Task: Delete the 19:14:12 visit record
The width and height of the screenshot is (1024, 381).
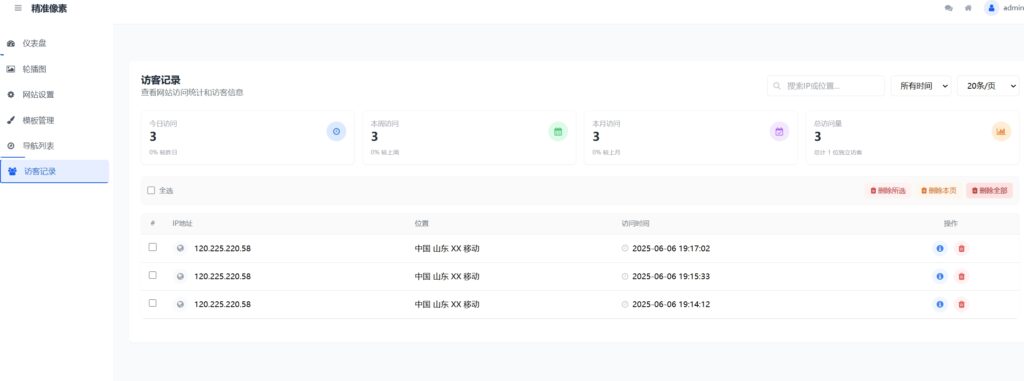Action: pos(961,304)
